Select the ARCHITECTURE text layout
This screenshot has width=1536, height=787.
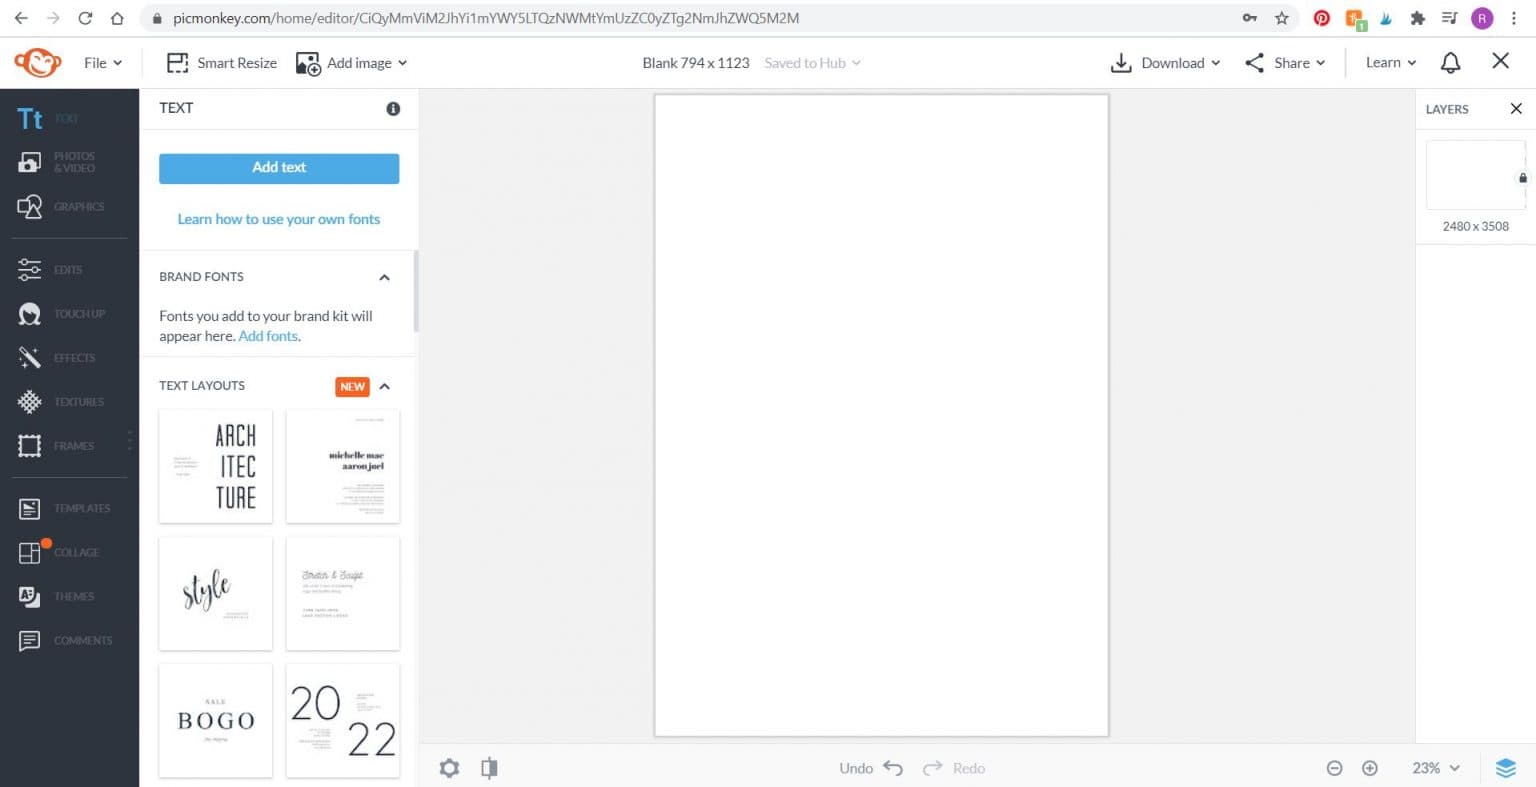216,466
